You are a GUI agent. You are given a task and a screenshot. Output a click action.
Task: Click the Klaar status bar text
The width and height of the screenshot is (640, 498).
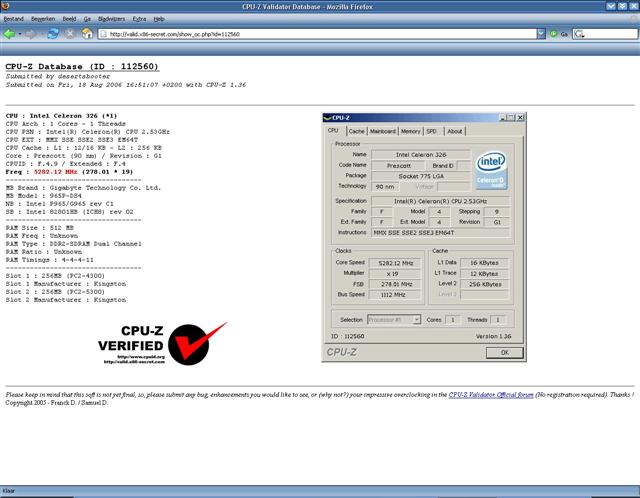coord(9,491)
